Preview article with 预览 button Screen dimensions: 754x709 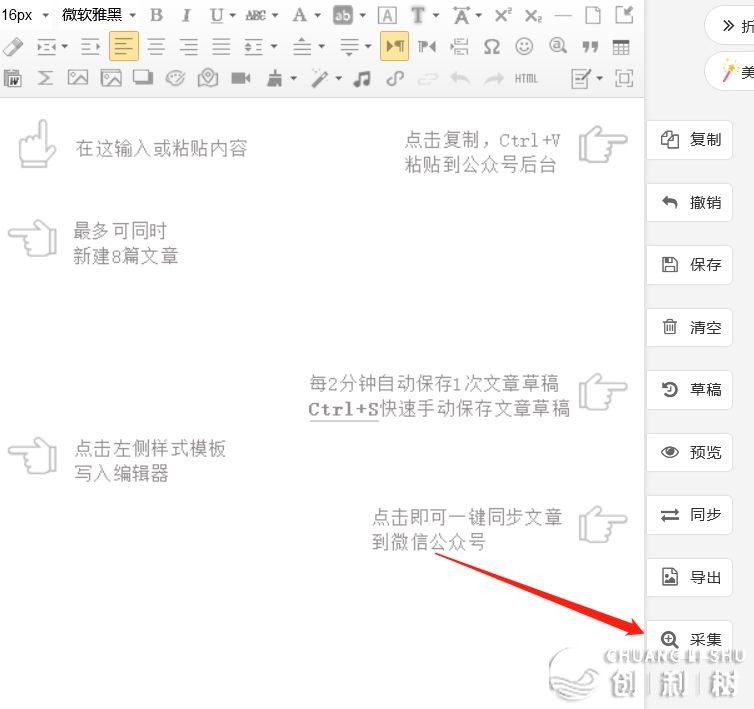[690, 452]
